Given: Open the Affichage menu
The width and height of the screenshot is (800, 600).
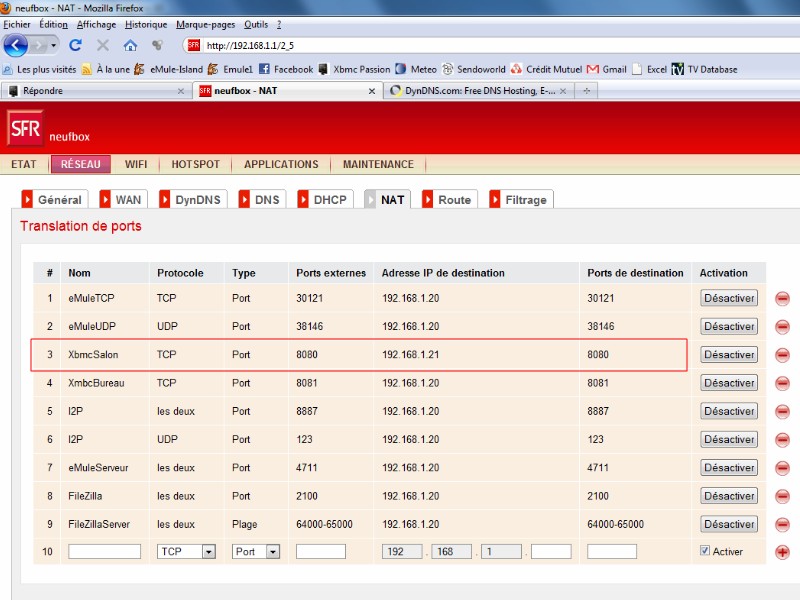Looking at the screenshot, I should (x=96, y=24).
